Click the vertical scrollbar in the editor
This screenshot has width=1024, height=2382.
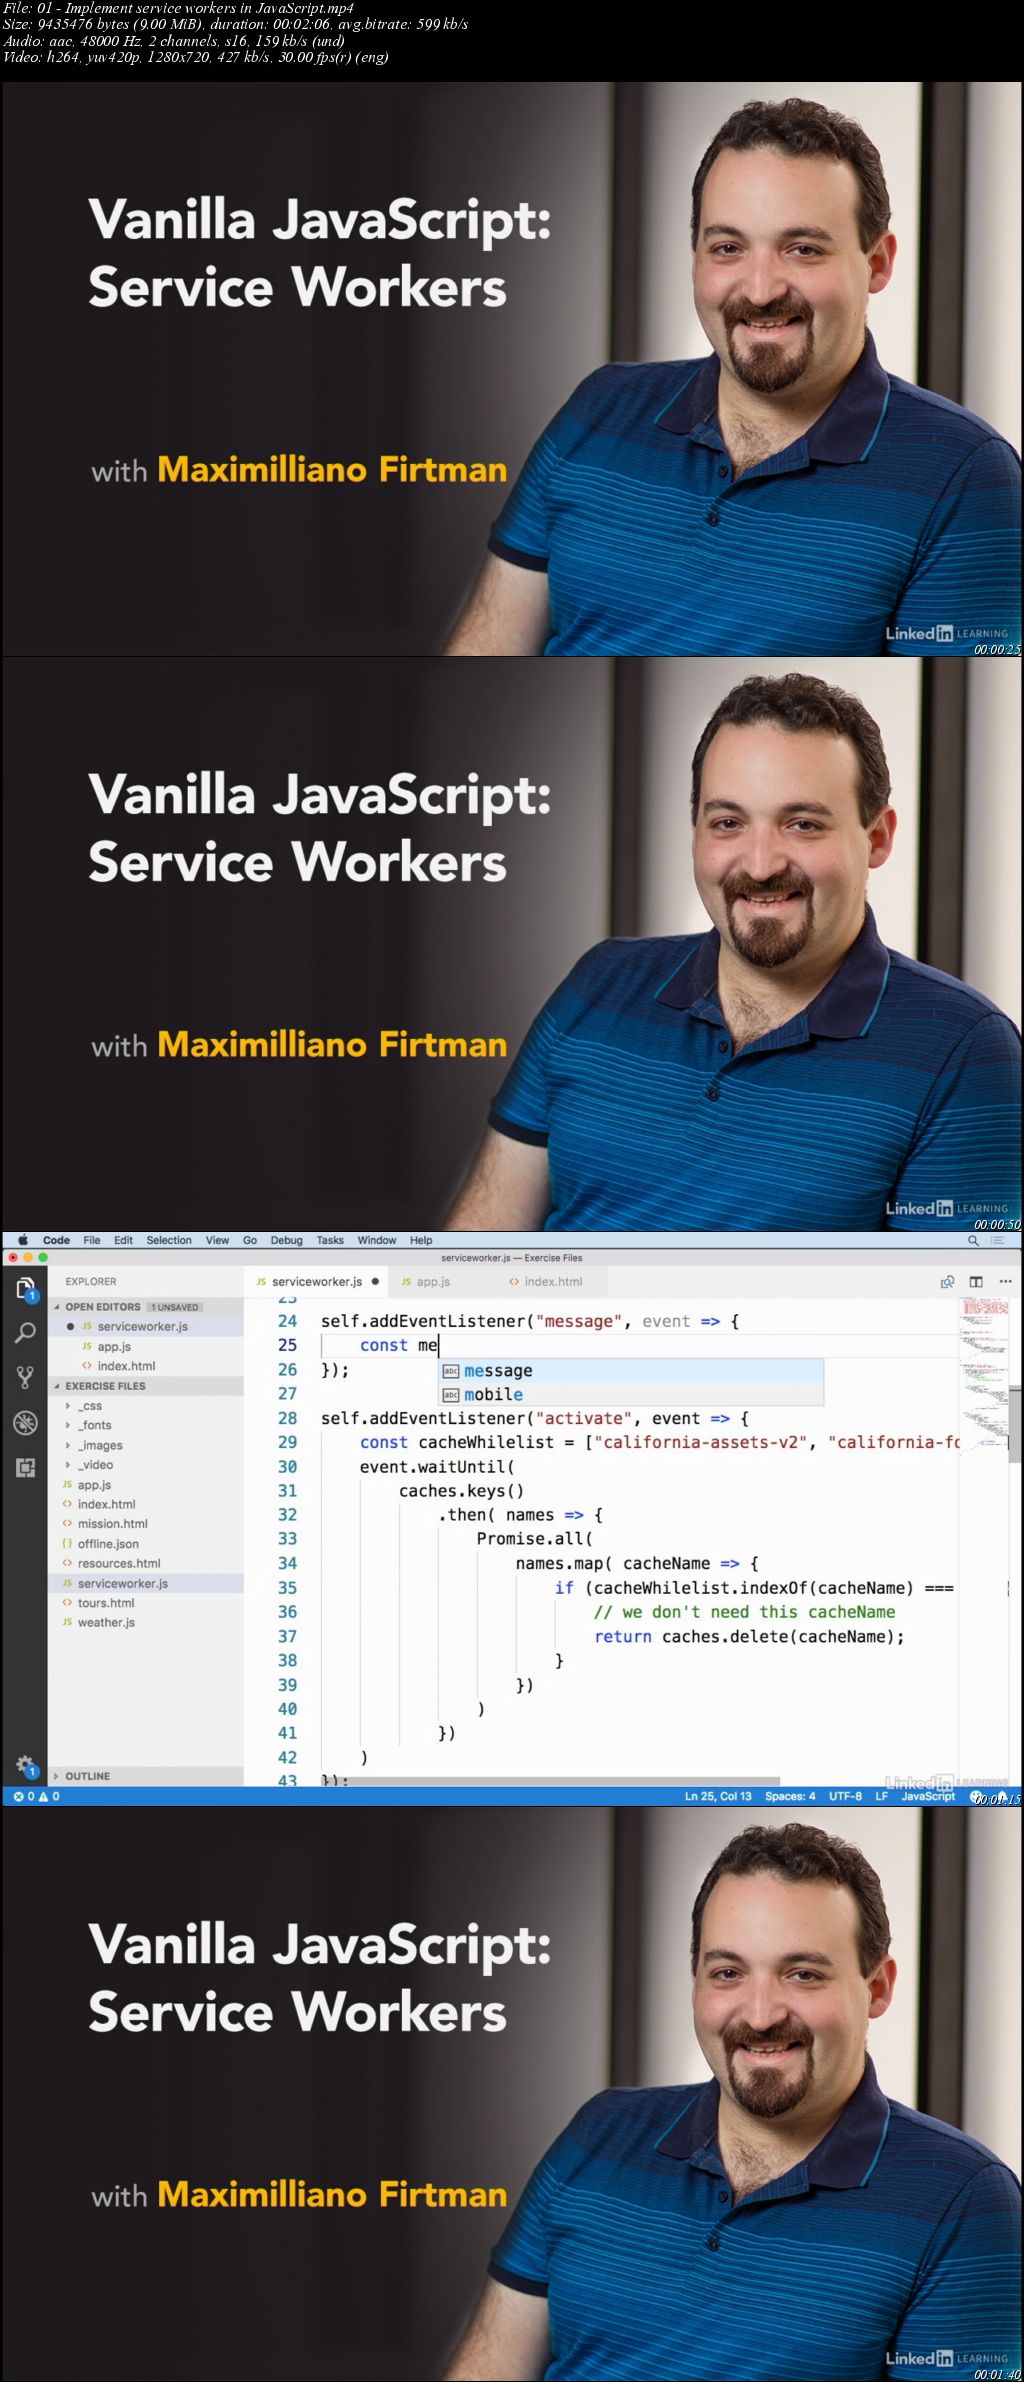1014,1423
